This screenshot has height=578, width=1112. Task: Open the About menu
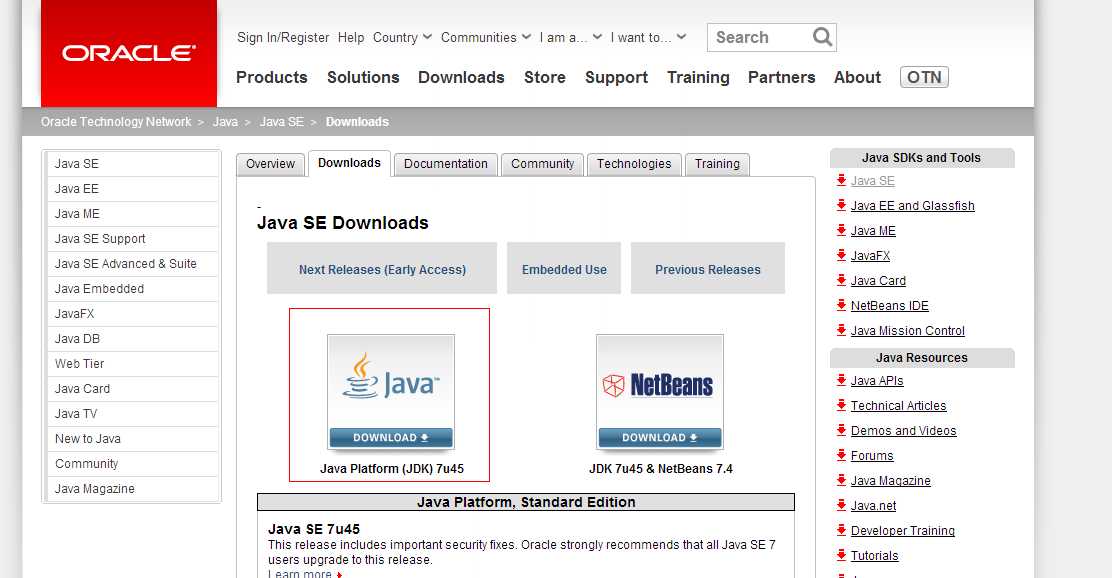click(857, 77)
